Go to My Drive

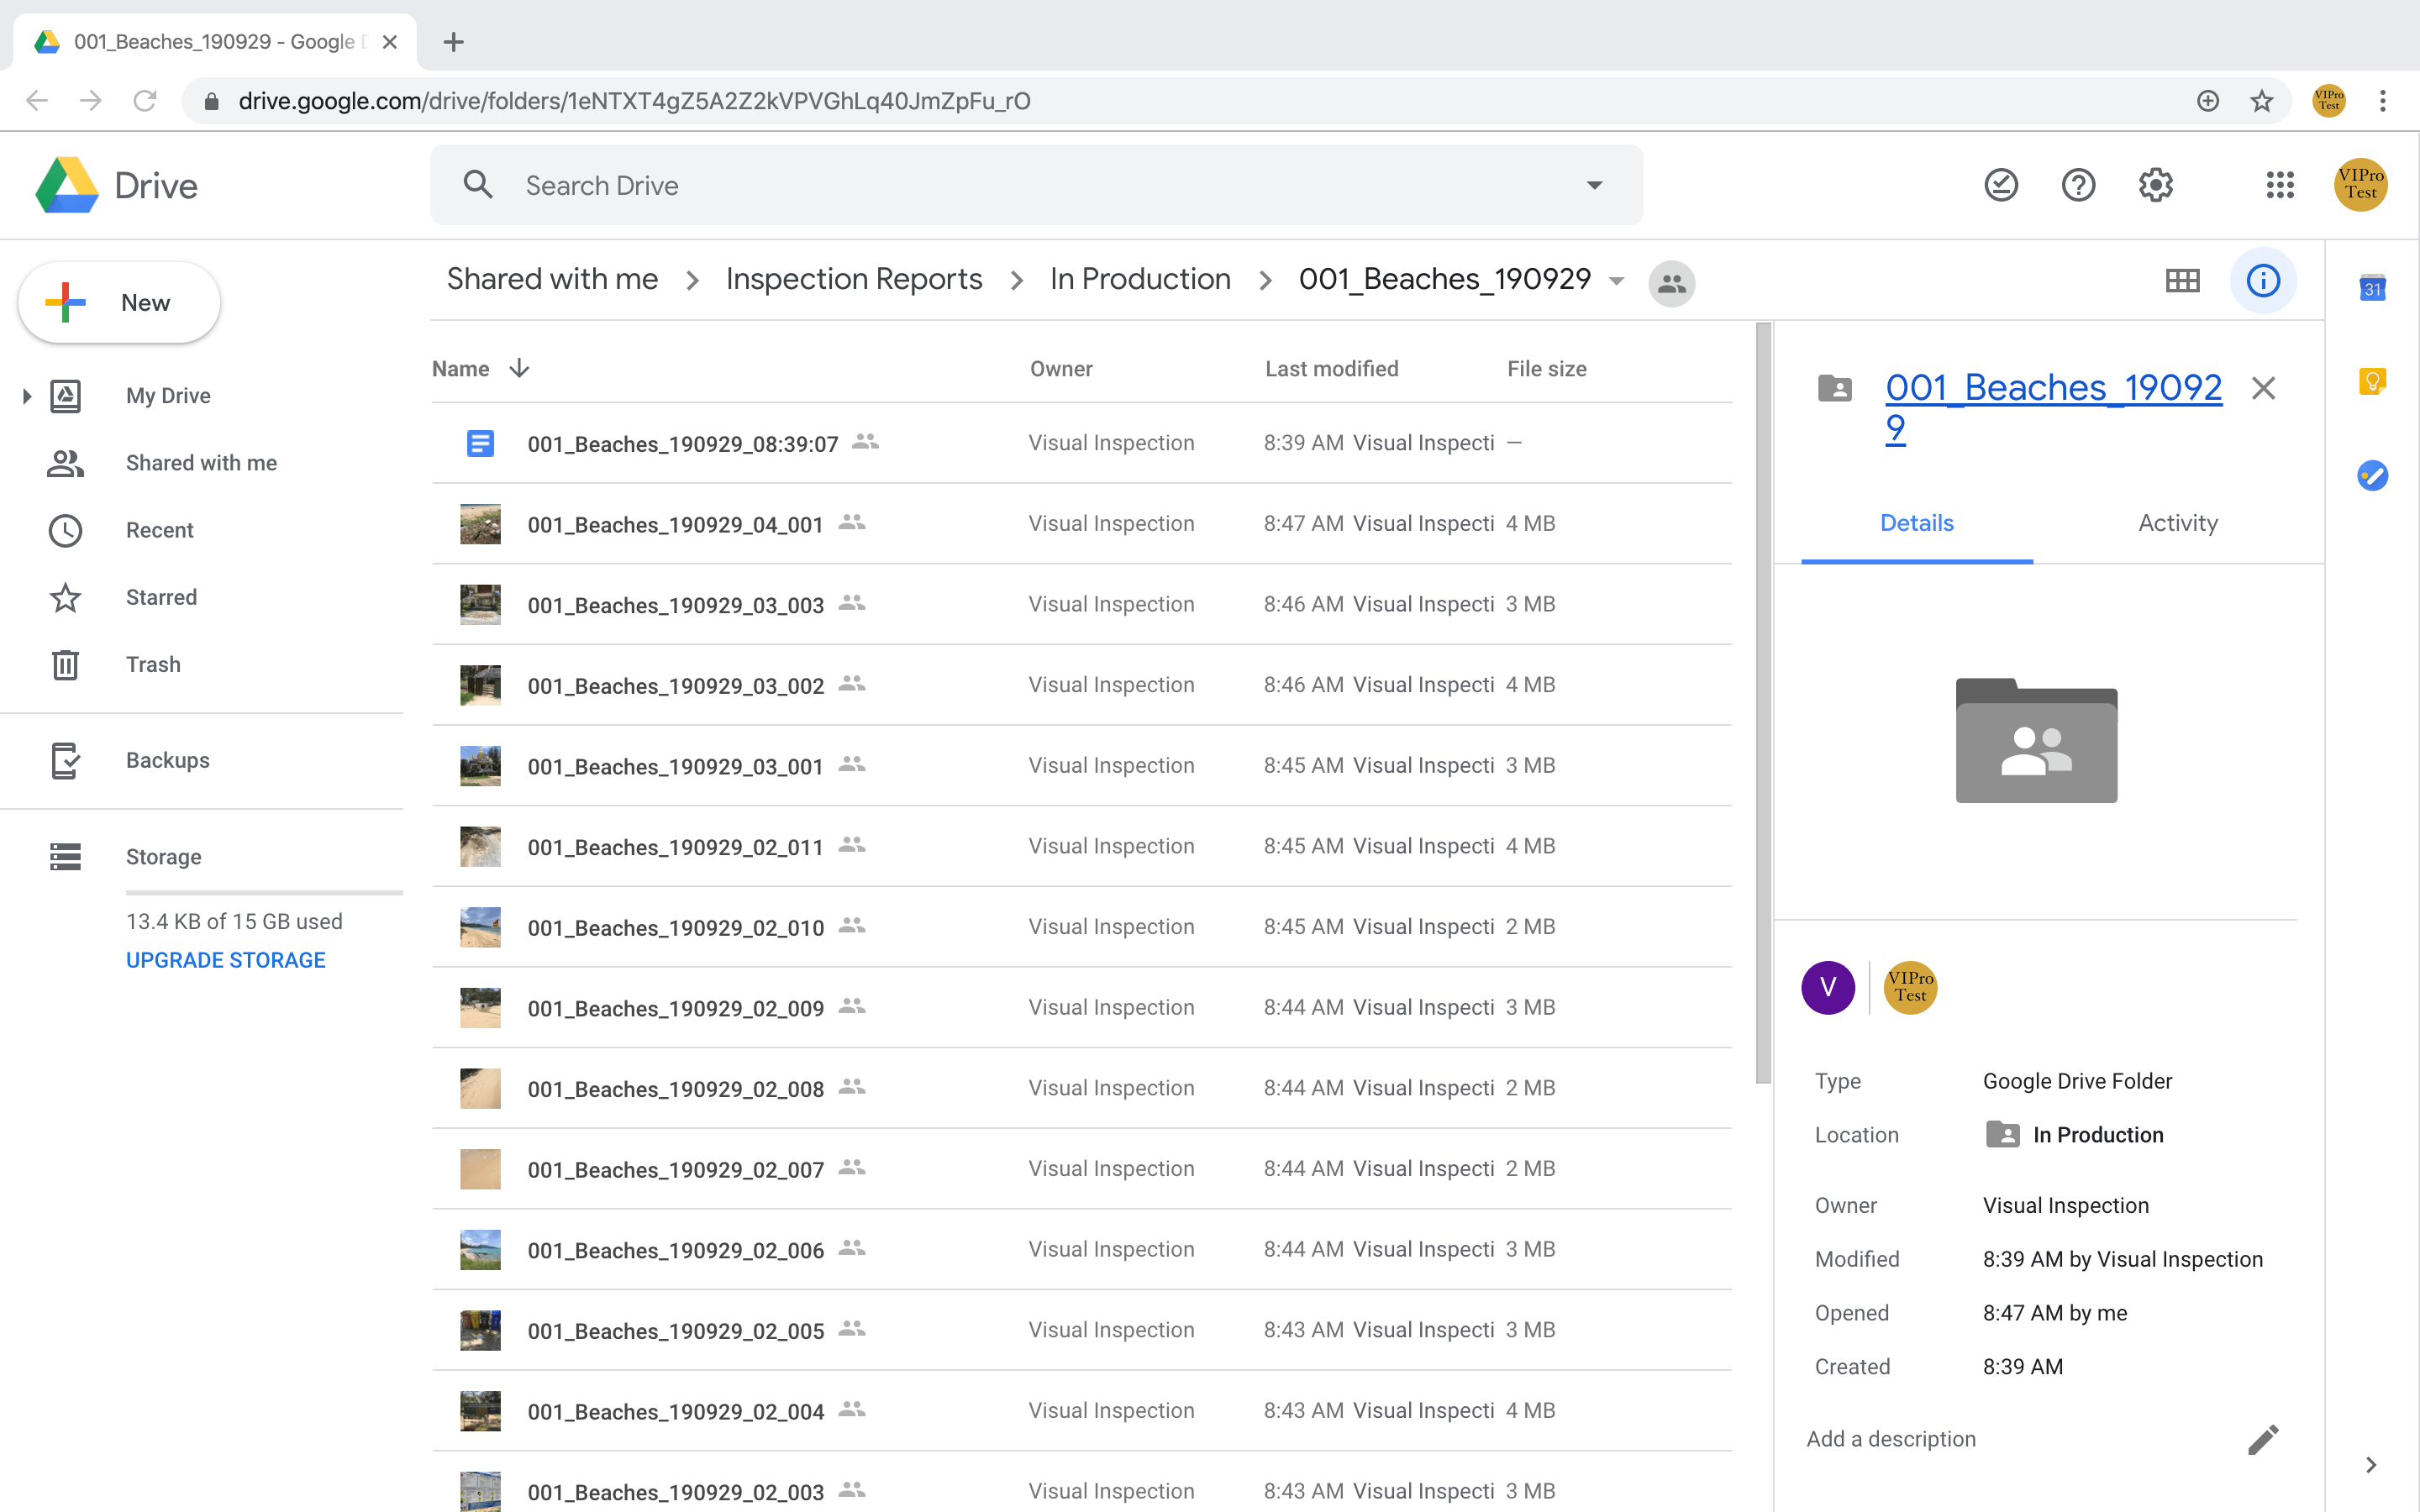(168, 396)
